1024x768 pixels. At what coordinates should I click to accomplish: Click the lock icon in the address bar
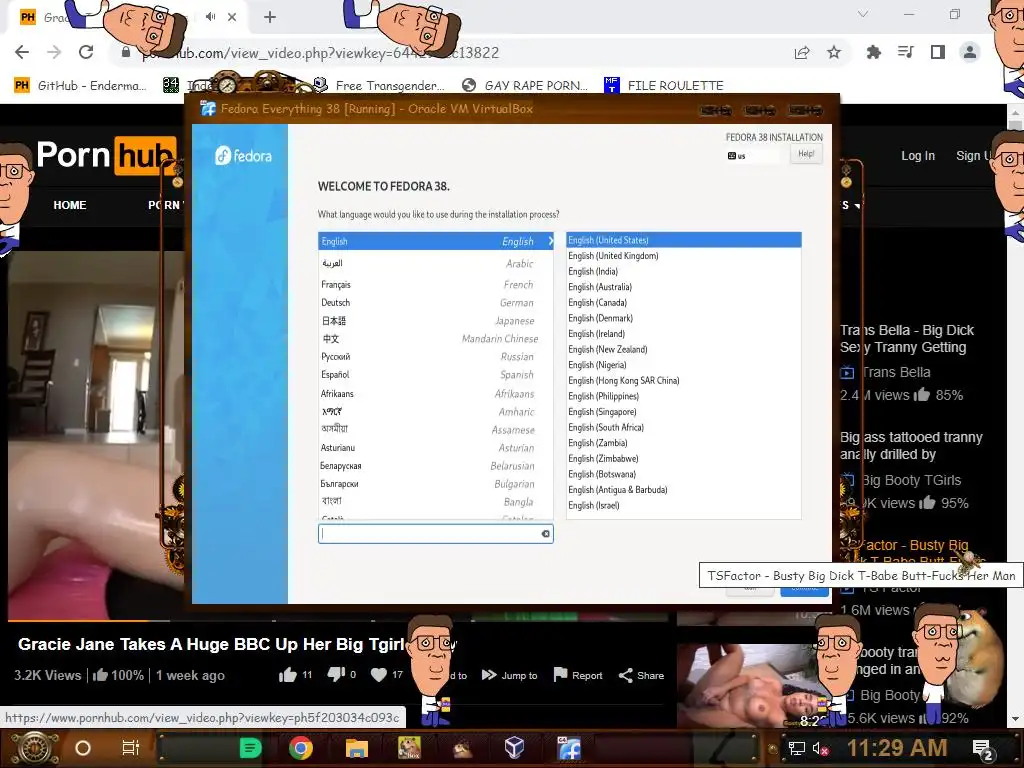(x=126, y=52)
